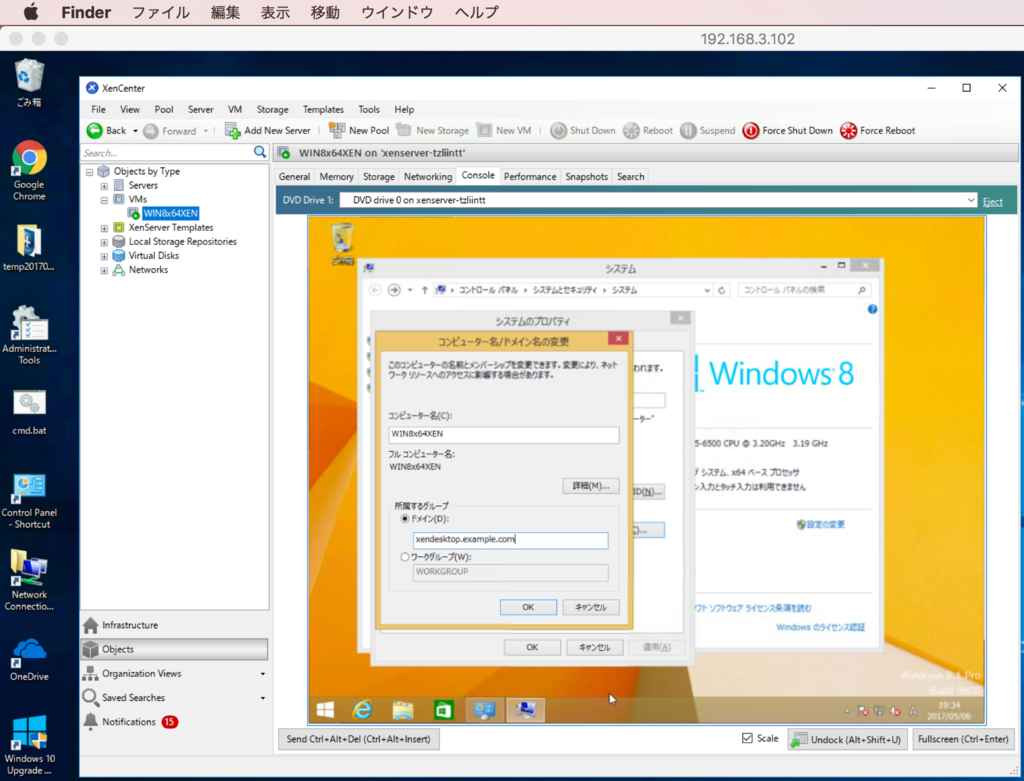1024x781 pixels.
Task: Click Eject link for DVD drive
Action: pos(993,202)
